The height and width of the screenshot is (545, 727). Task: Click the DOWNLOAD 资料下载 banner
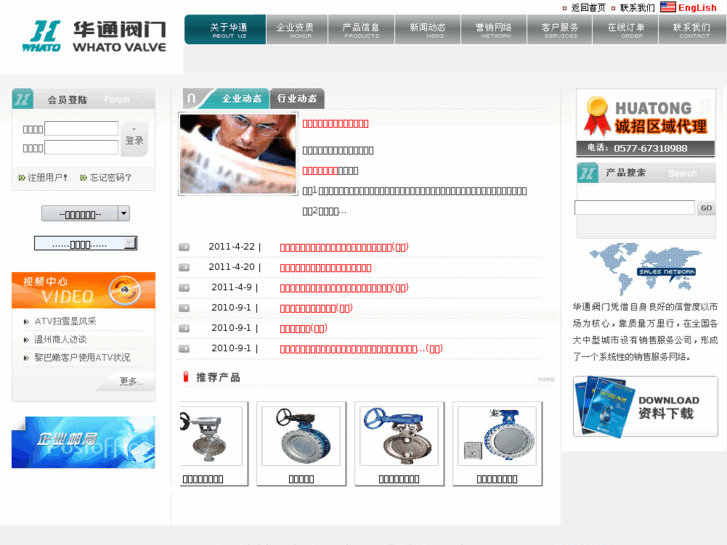(x=645, y=407)
